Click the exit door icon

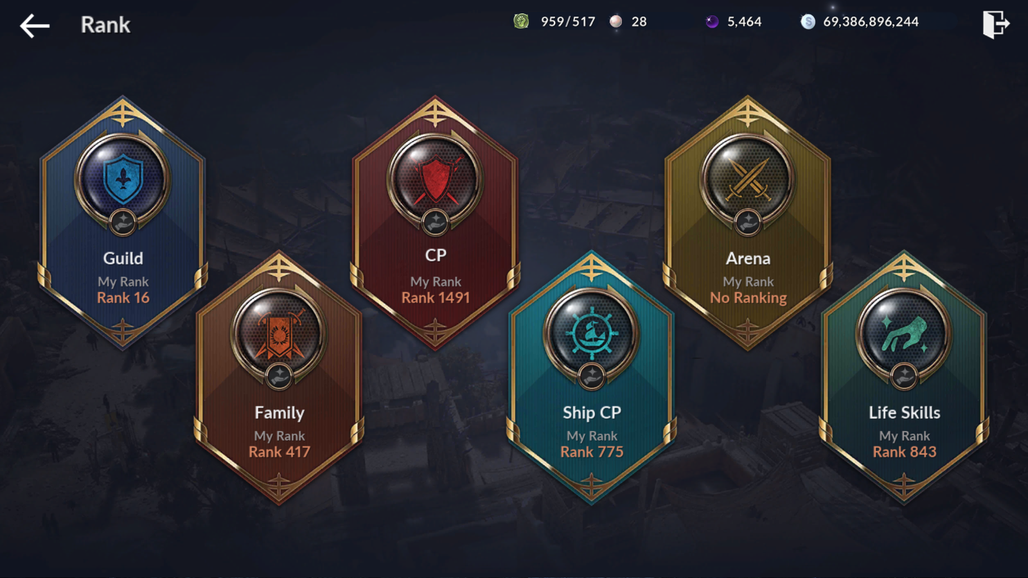click(996, 24)
